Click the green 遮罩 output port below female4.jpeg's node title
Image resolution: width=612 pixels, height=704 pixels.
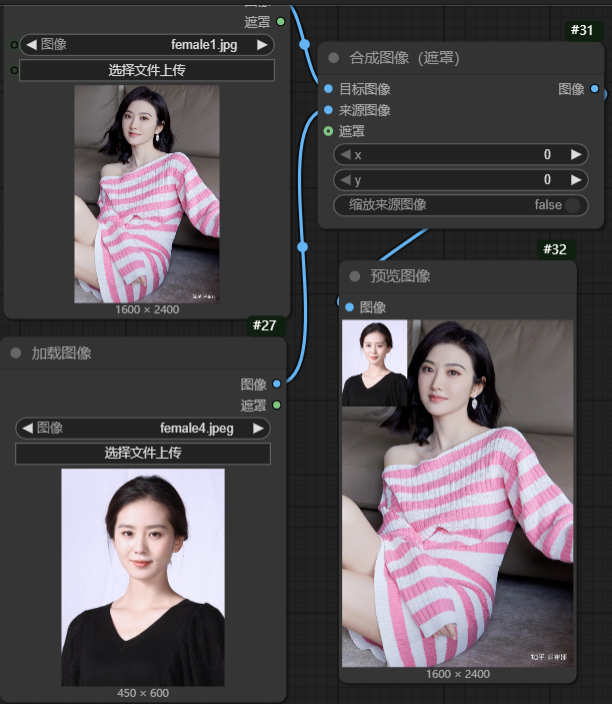coord(277,405)
